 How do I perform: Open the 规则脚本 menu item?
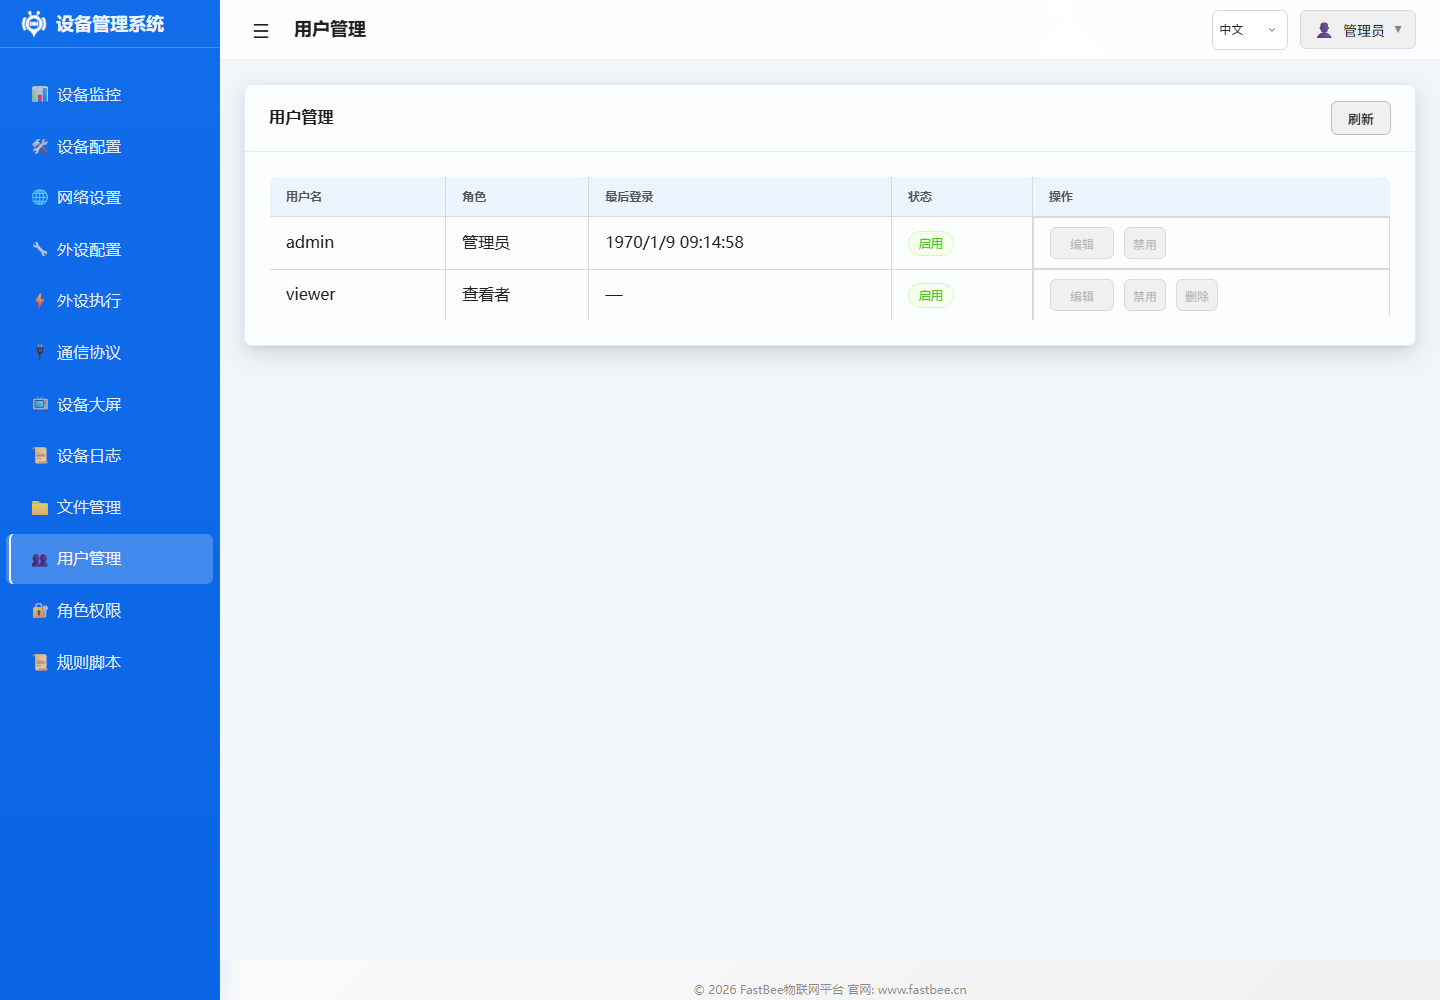tap(110, 662)
